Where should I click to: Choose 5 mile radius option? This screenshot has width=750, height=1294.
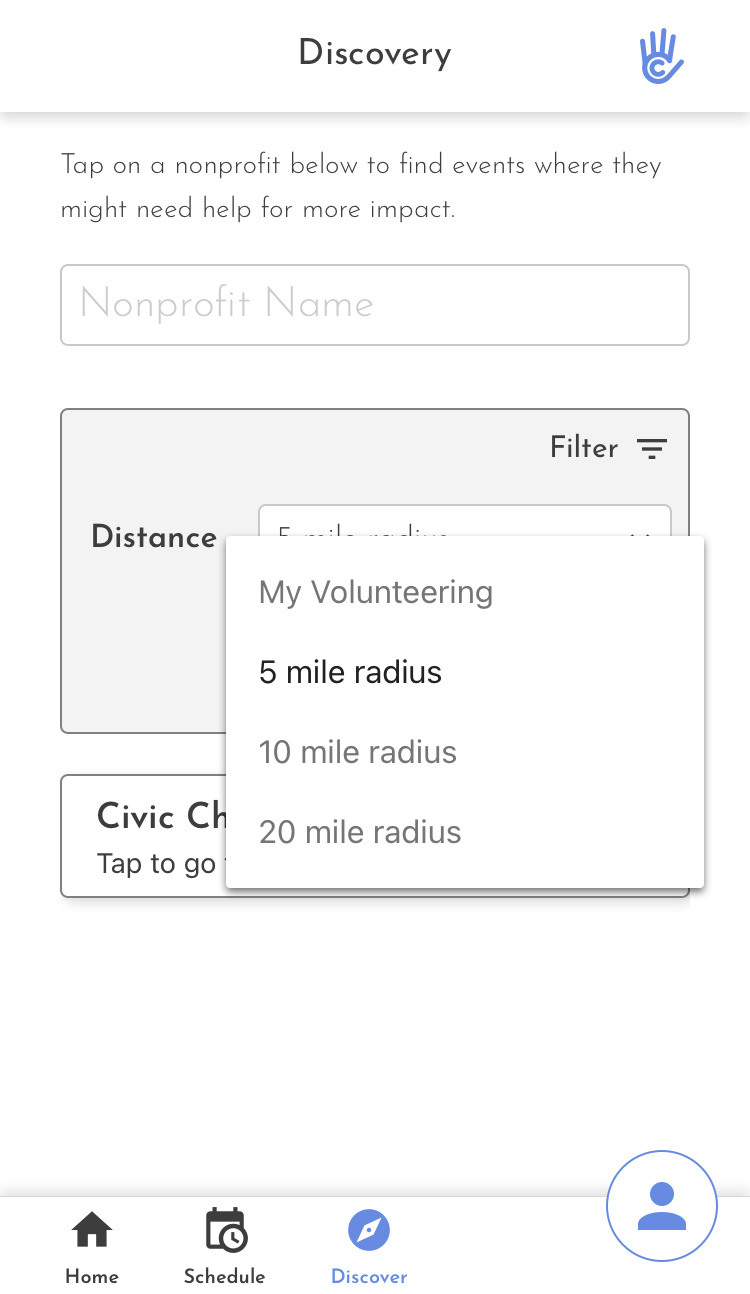[x=350, y=672]
